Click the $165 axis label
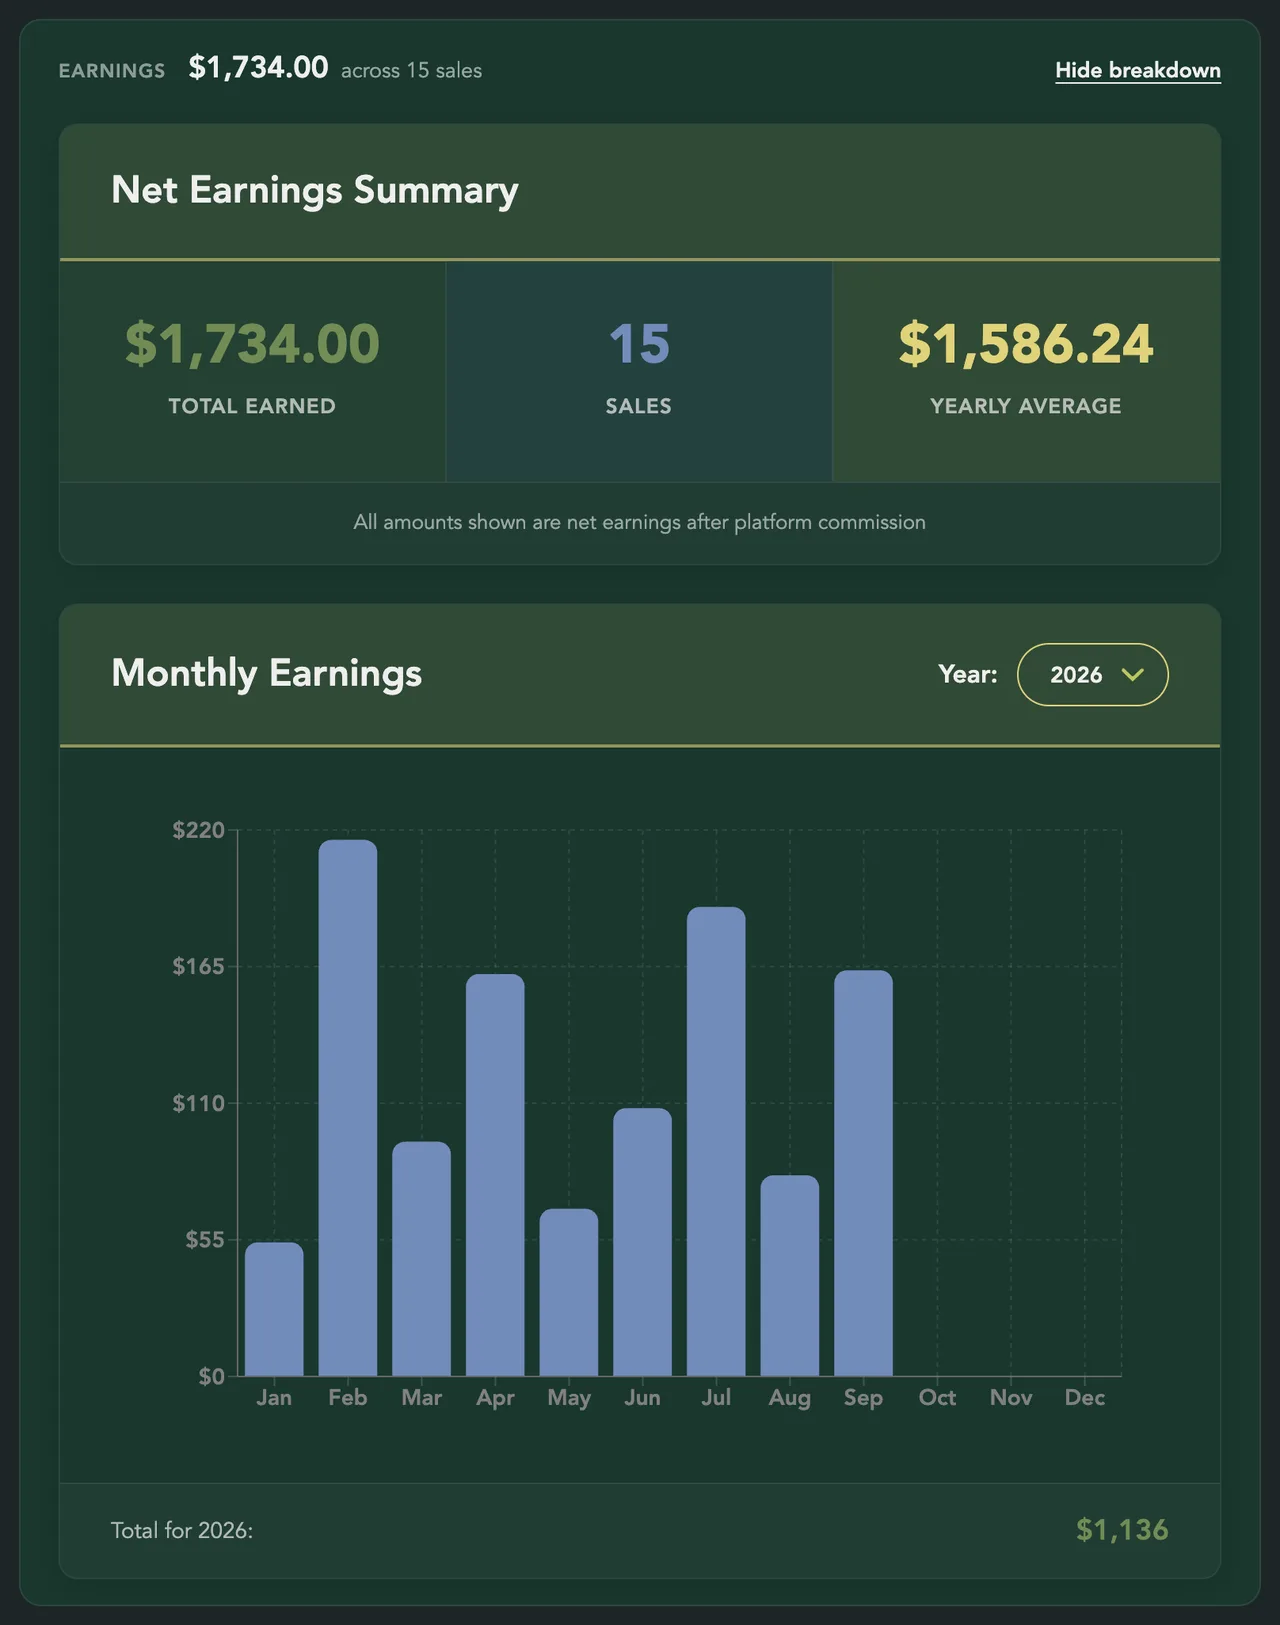 click(x=199, y=966)
